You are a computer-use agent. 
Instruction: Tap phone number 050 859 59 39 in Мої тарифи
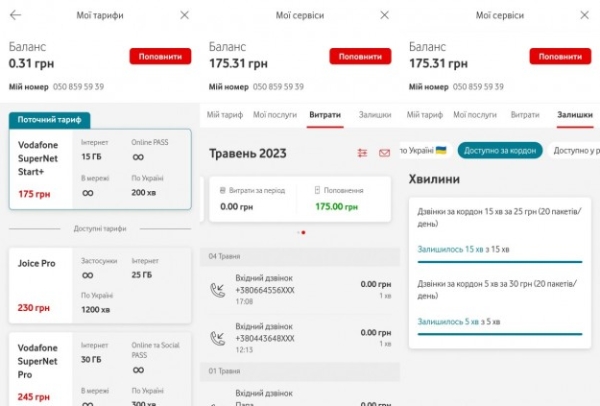(x=78, y=86)
